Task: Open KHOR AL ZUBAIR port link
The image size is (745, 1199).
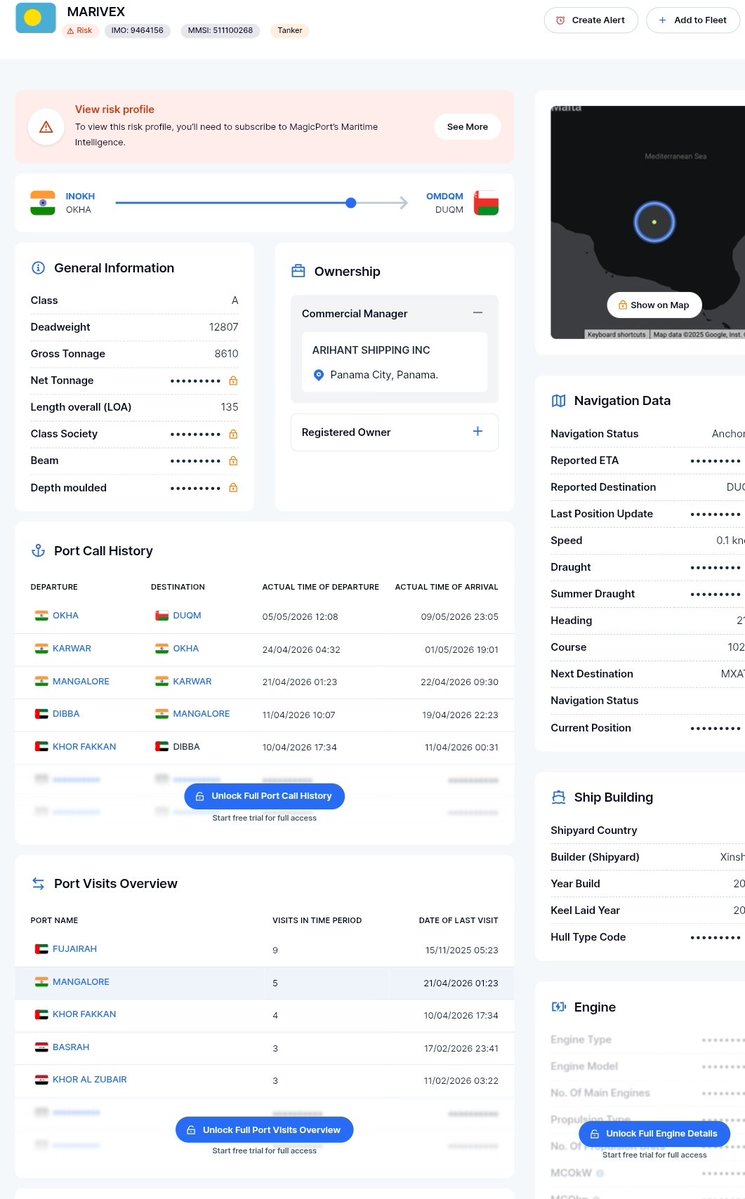Action: [x=89, y=1080]
